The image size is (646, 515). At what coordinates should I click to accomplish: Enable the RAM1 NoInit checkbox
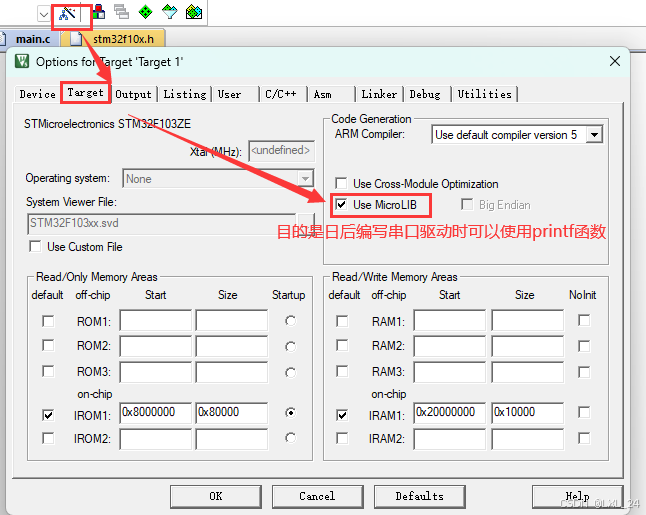(584, 320)
